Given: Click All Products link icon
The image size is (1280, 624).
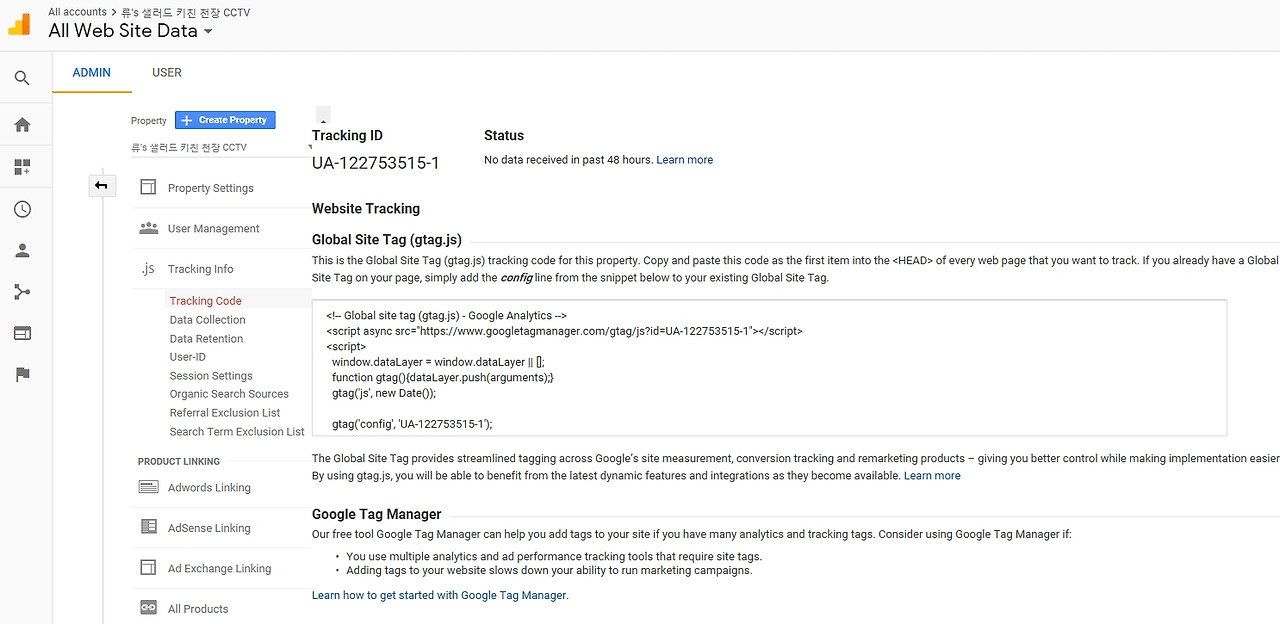Looking at the screenshot, I should [148, 608].
